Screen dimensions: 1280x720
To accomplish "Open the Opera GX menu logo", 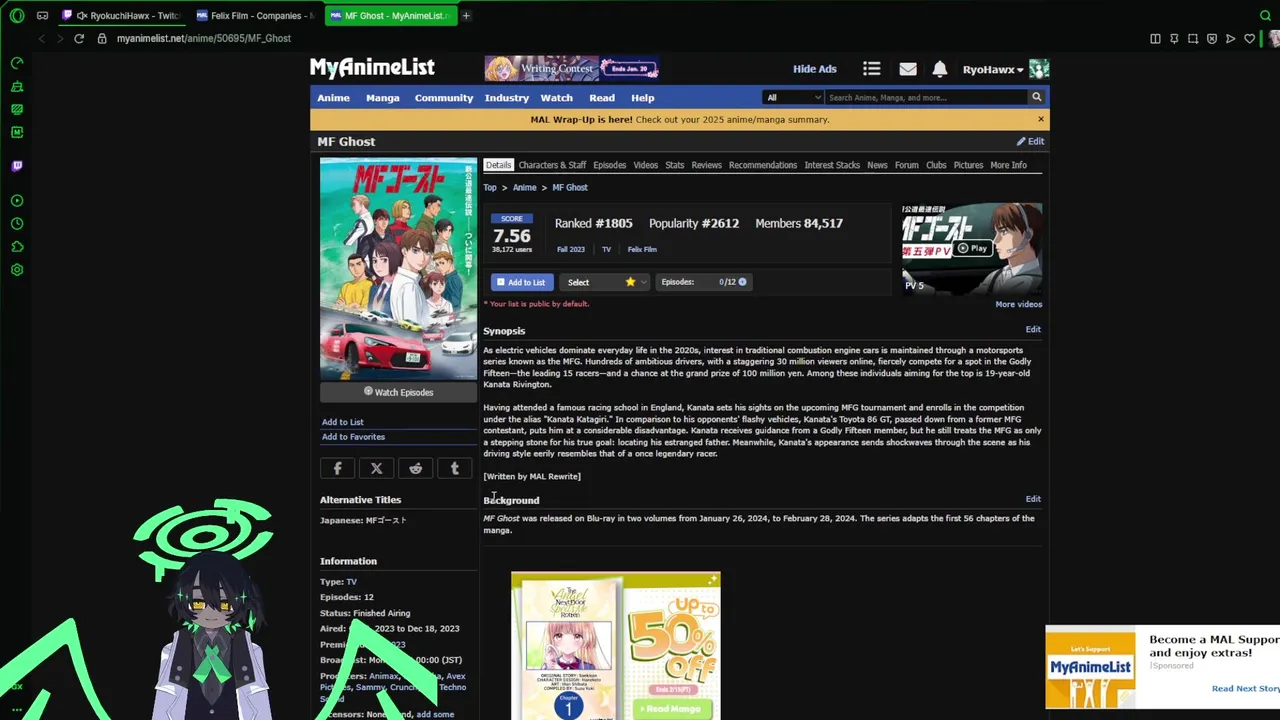I will tap(17, 15).
